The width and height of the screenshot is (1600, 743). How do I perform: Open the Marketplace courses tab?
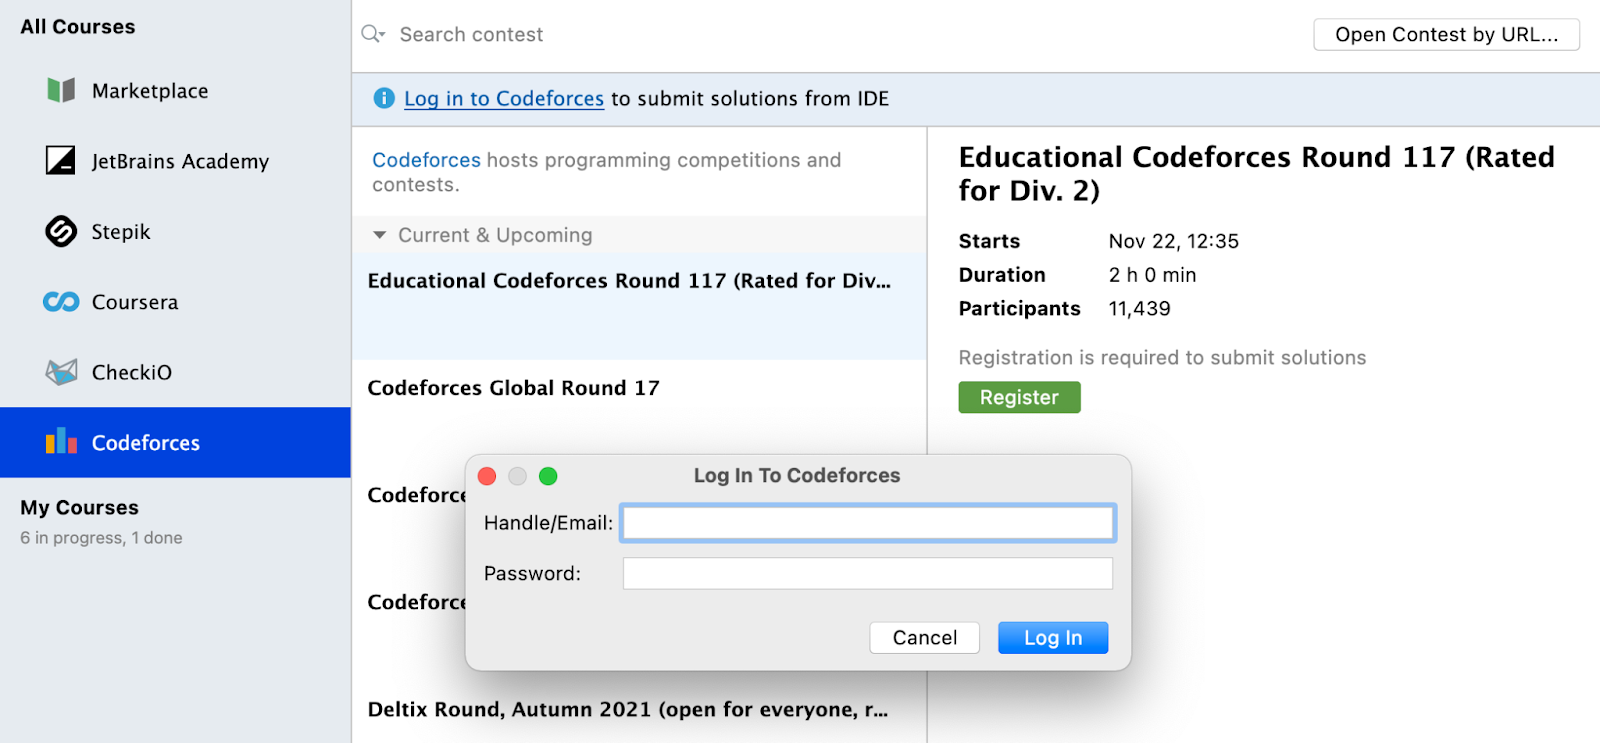coord(150,91)
